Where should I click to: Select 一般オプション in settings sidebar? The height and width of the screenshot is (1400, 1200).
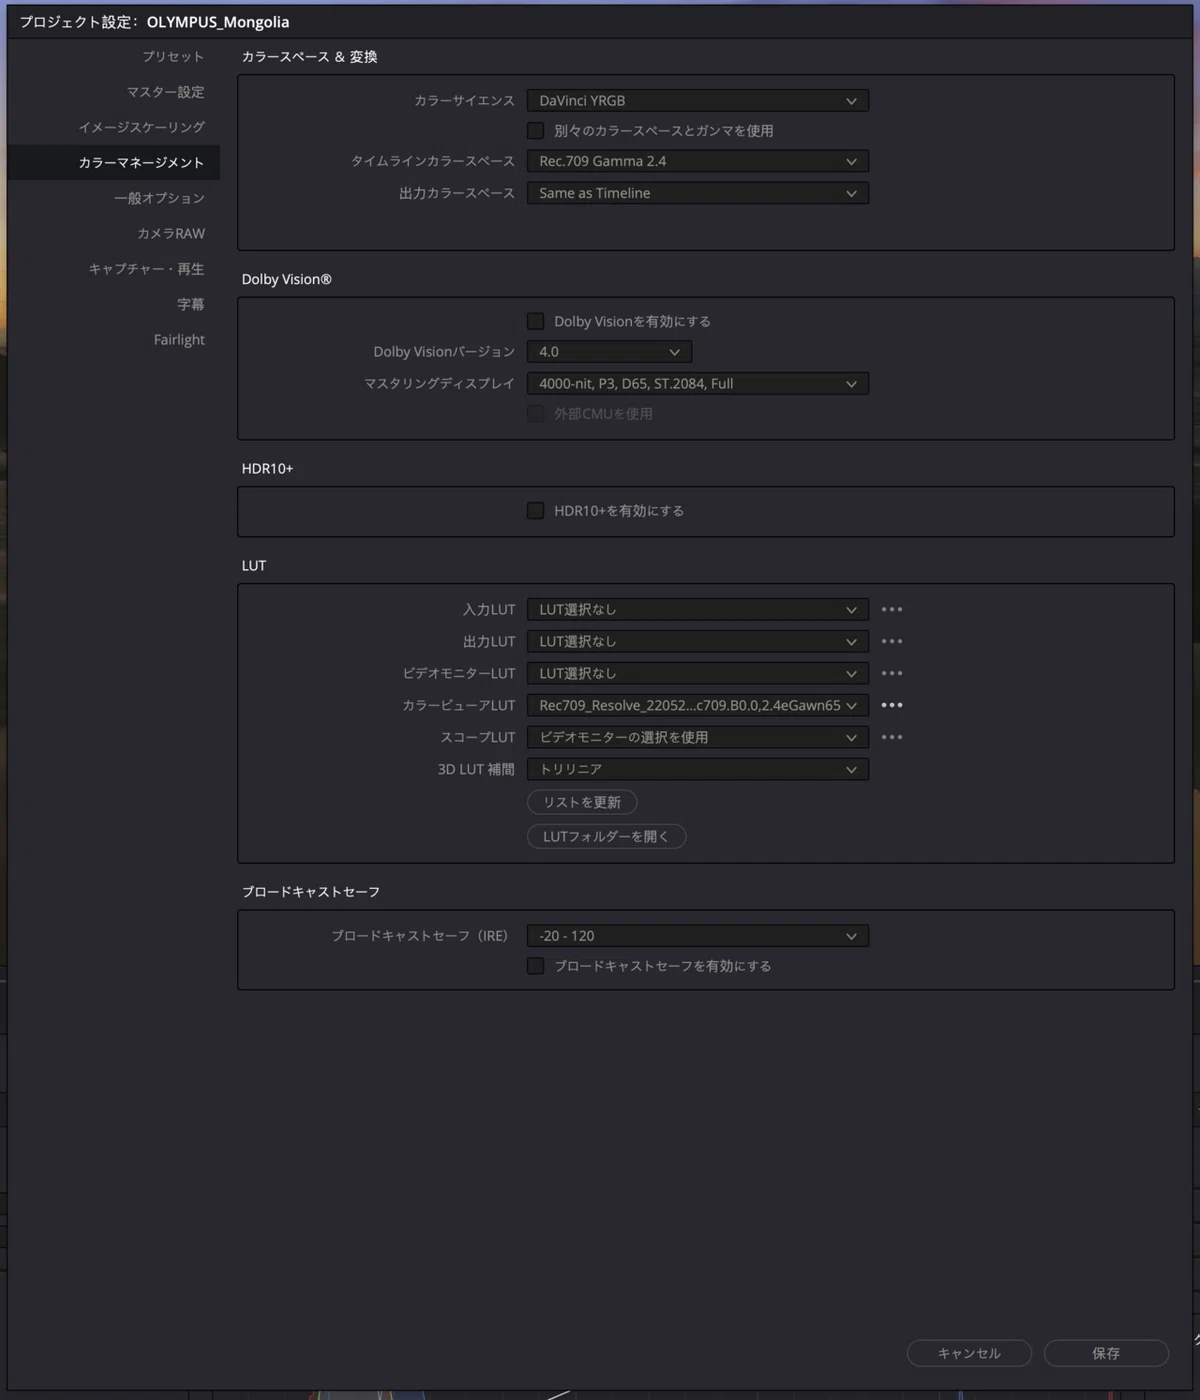[159, 198]
